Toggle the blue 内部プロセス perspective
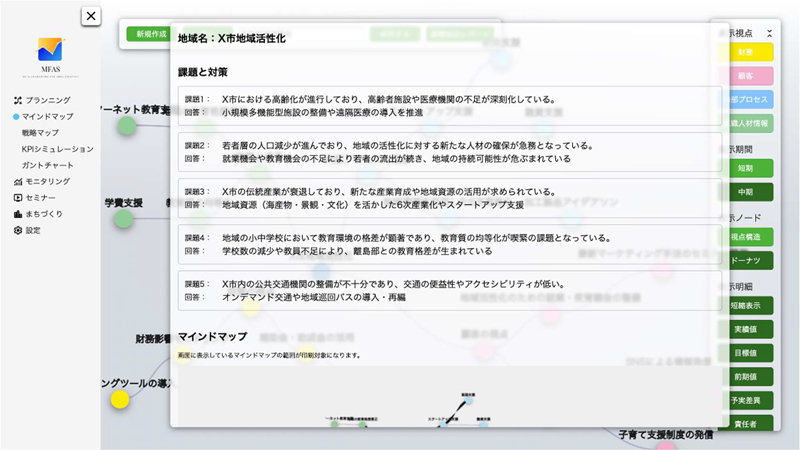The image size is (800, 450). click(745, 99)
